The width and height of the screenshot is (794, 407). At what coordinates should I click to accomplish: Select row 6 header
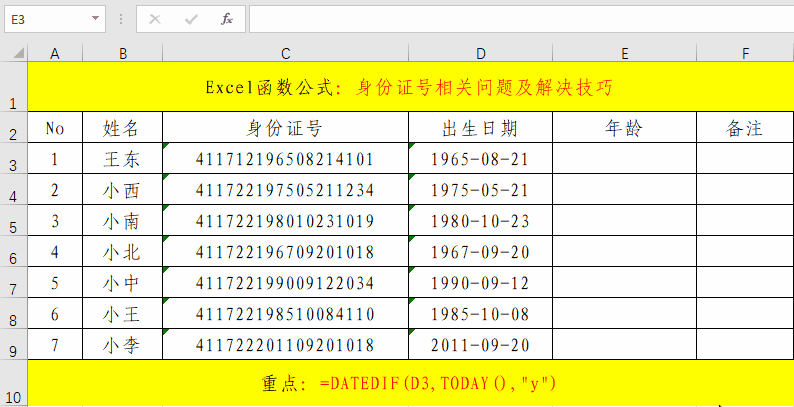coord(14,251)
